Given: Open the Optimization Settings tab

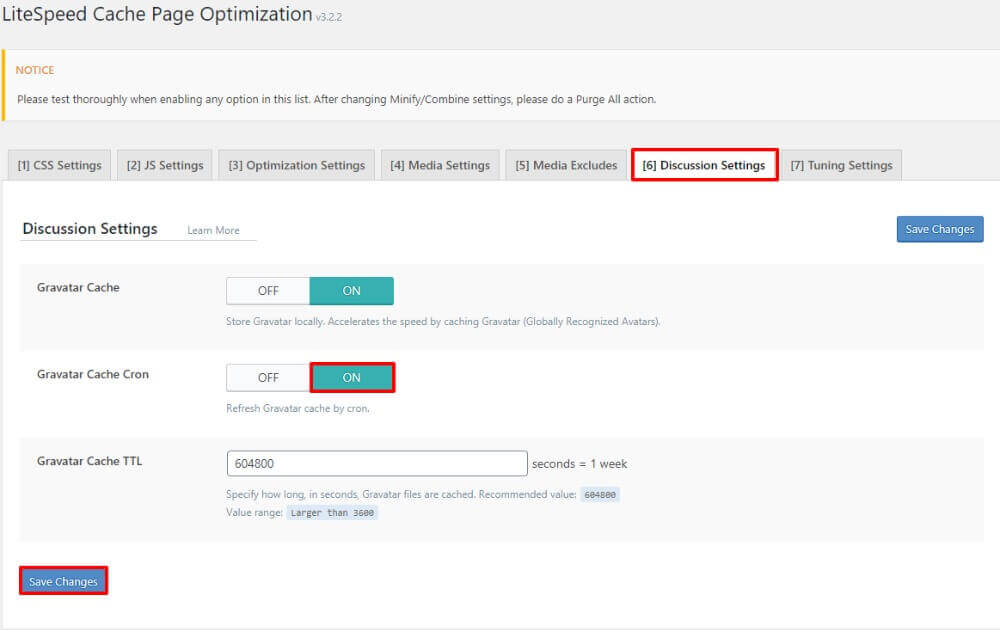Looking at the screenshot, I should [x=297, y=165].
